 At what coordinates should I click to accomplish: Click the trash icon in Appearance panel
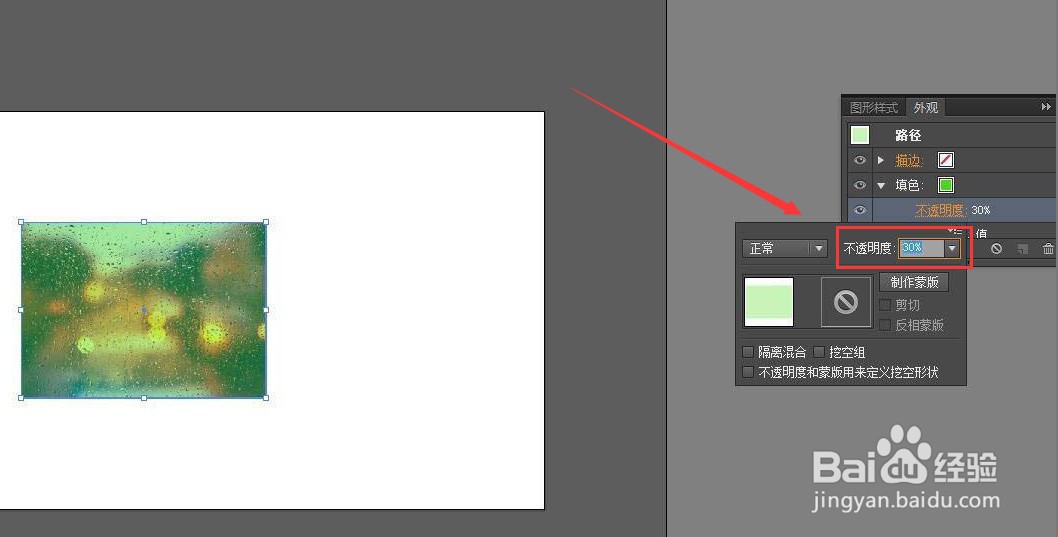[1048, 249]
